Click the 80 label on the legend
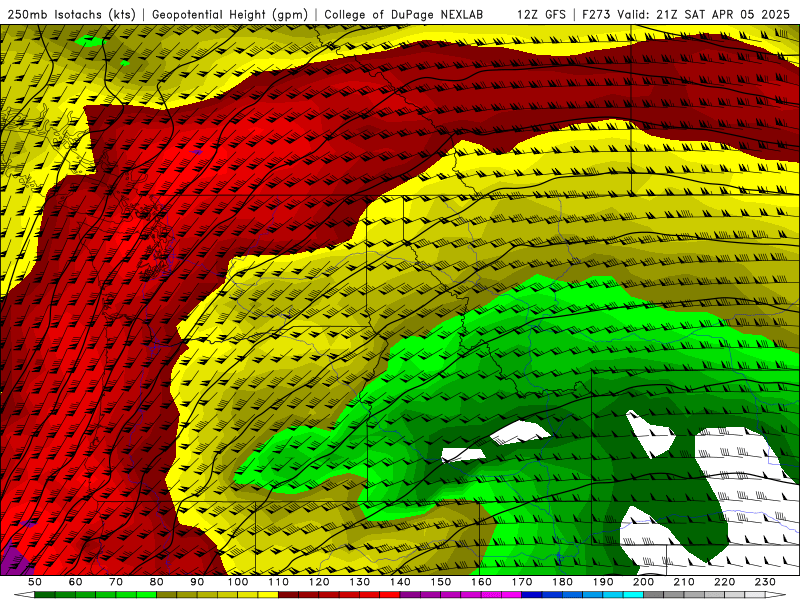800x600 pixels. click(x=156, y=582)
